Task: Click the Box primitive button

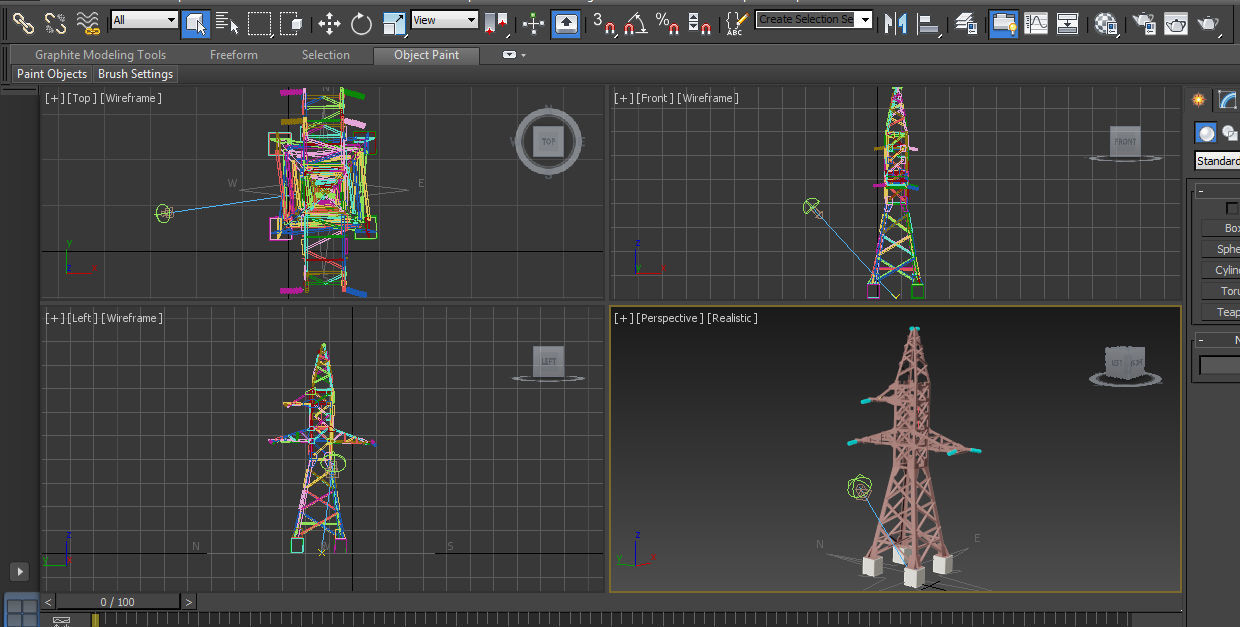Action: tap(1221, 228)
